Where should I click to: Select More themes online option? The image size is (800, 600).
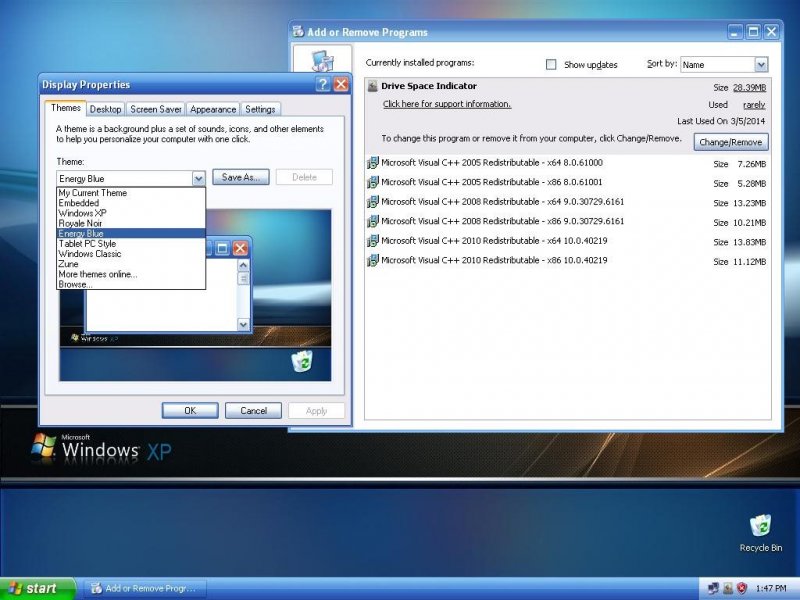pyautogui.click(x=131, y=274)
